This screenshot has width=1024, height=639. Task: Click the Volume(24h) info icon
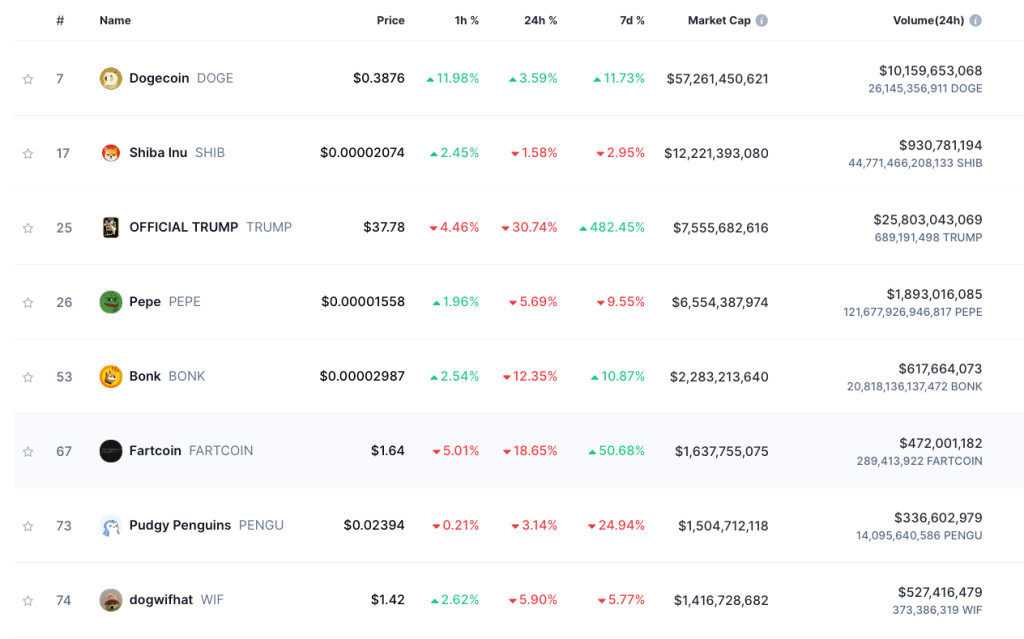975,20
